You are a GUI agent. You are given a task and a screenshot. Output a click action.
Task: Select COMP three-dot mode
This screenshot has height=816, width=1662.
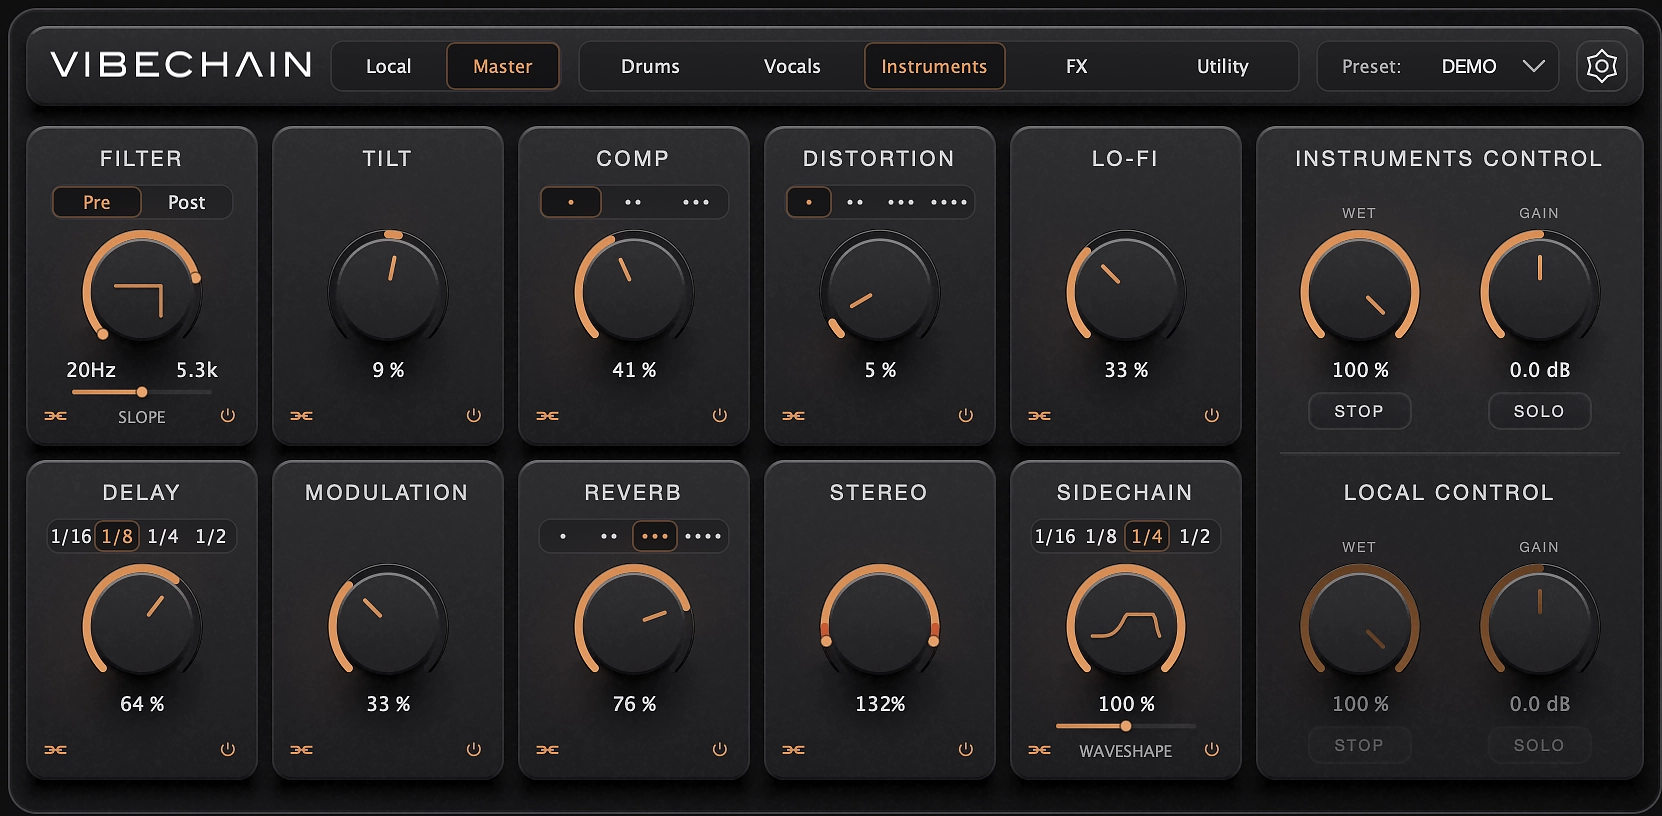[x=696, y=202]
